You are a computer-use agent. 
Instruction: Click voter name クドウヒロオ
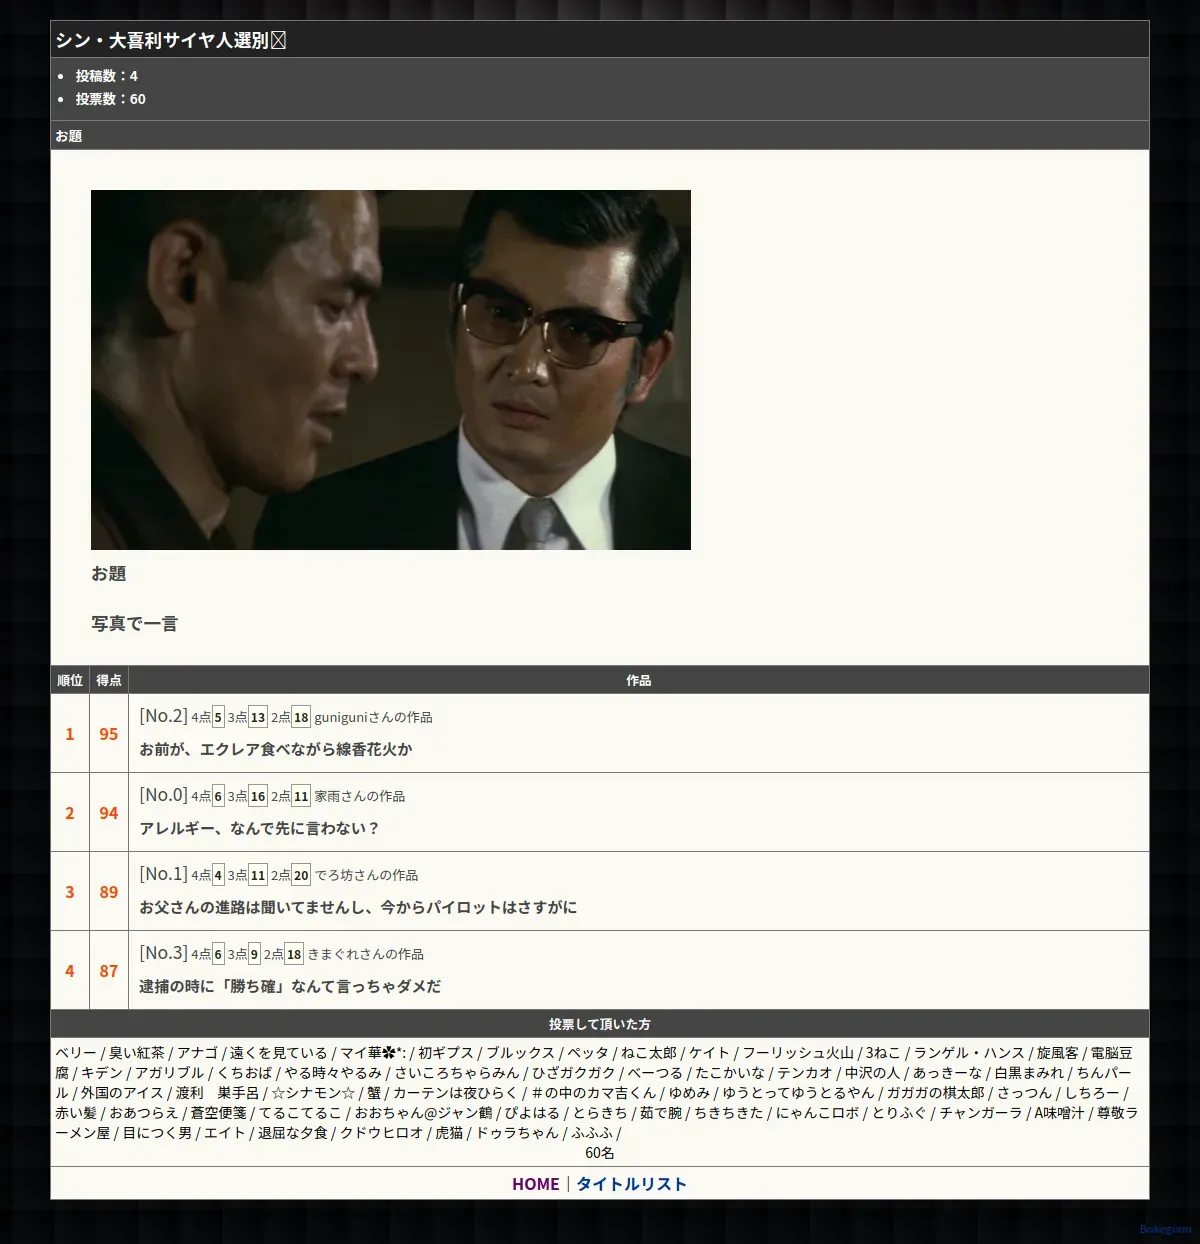click(382, 1133)
